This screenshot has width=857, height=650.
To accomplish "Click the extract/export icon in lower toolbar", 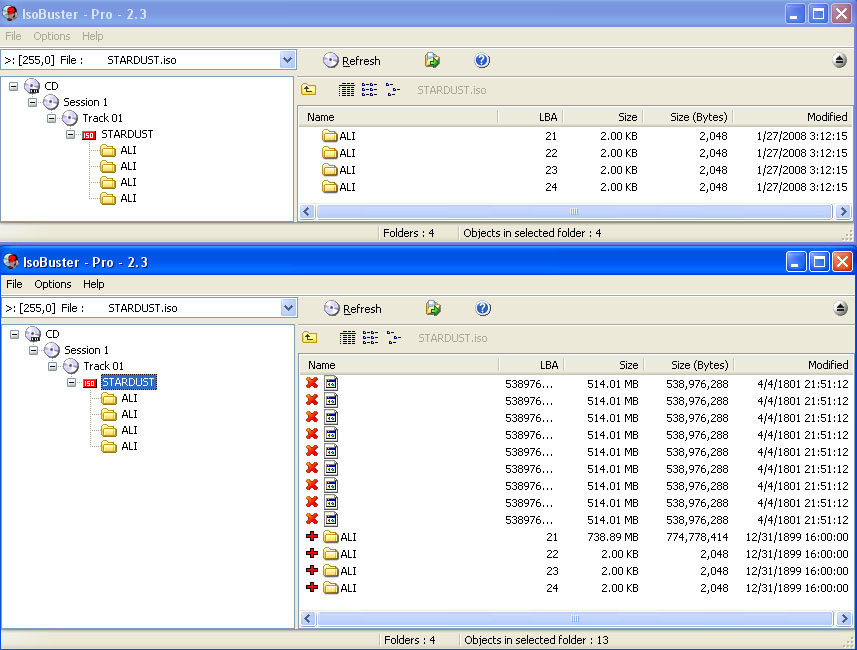I will click(x=433, y=308).
